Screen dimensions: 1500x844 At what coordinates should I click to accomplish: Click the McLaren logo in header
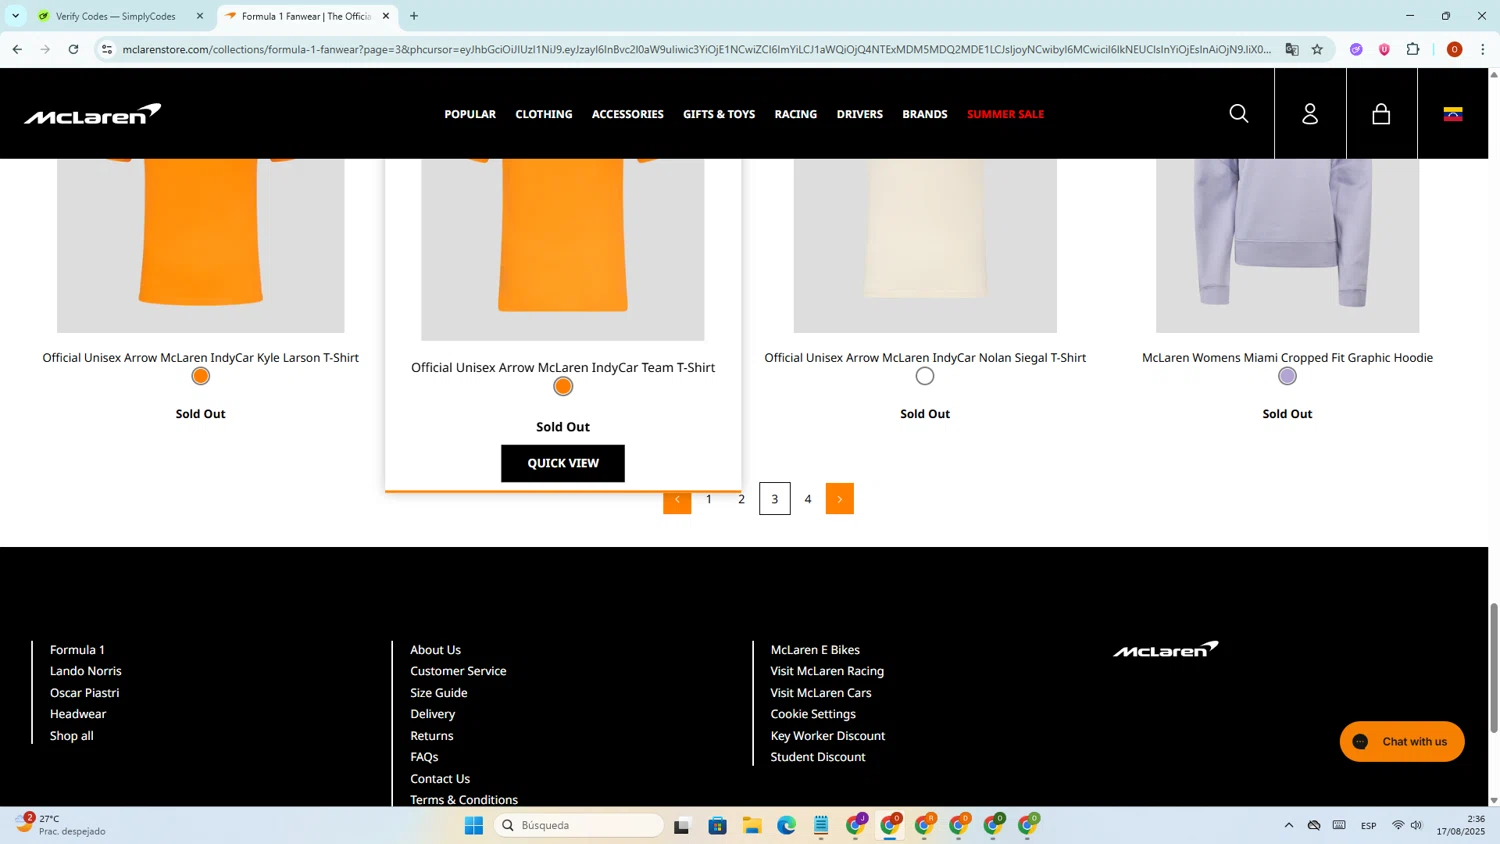(92, 114)
